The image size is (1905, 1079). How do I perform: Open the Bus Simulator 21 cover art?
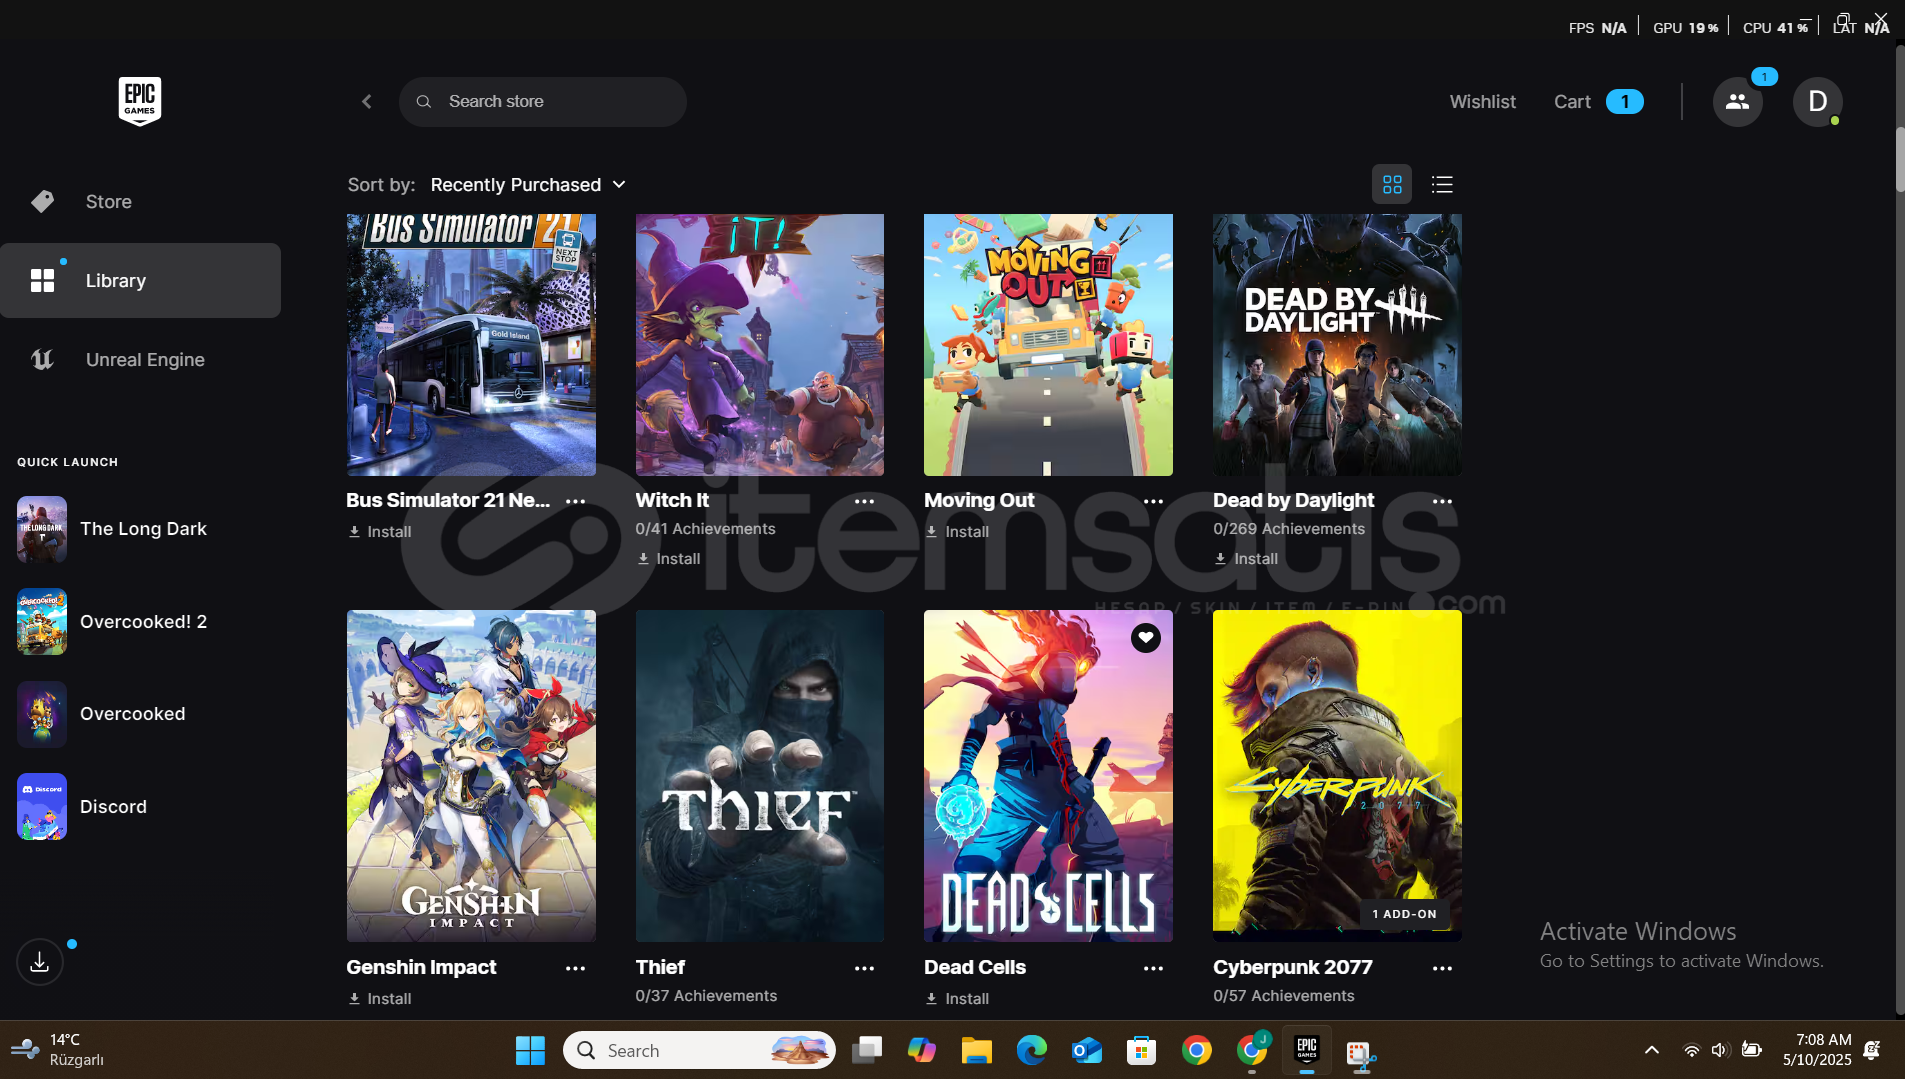[471, 345]
